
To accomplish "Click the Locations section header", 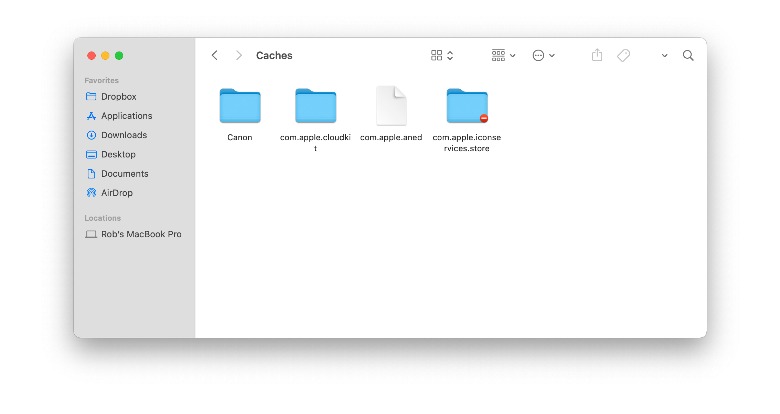I will click(102, 218).
